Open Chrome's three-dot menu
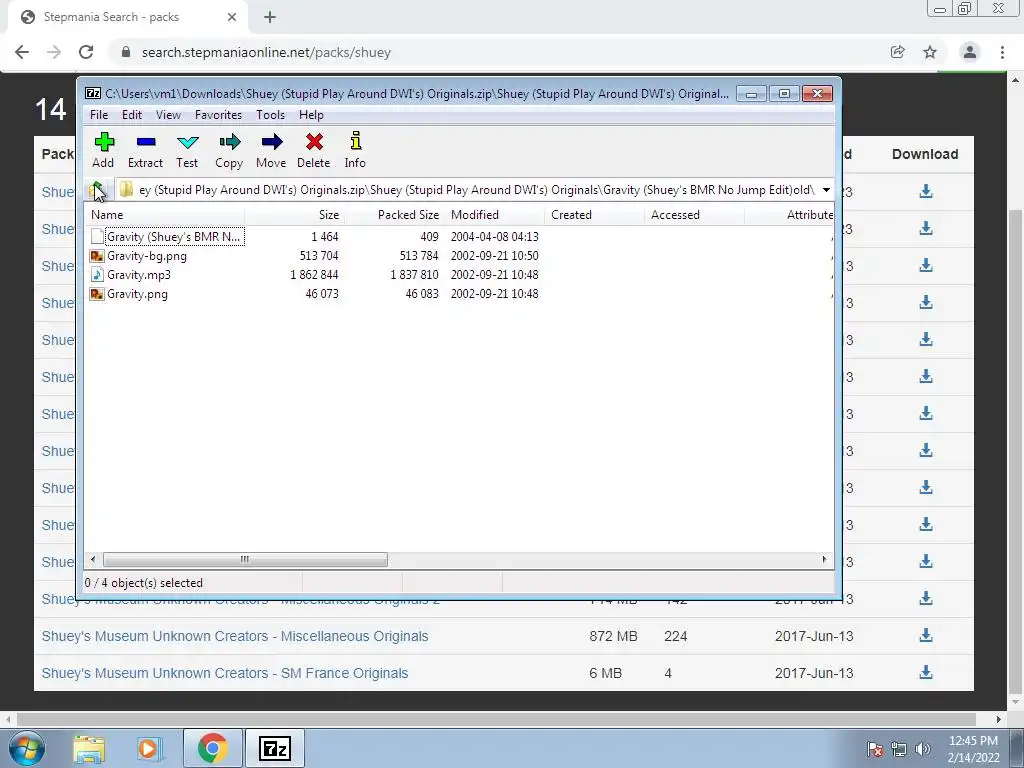1024x768 pixels. click(x=1002, y=52)
